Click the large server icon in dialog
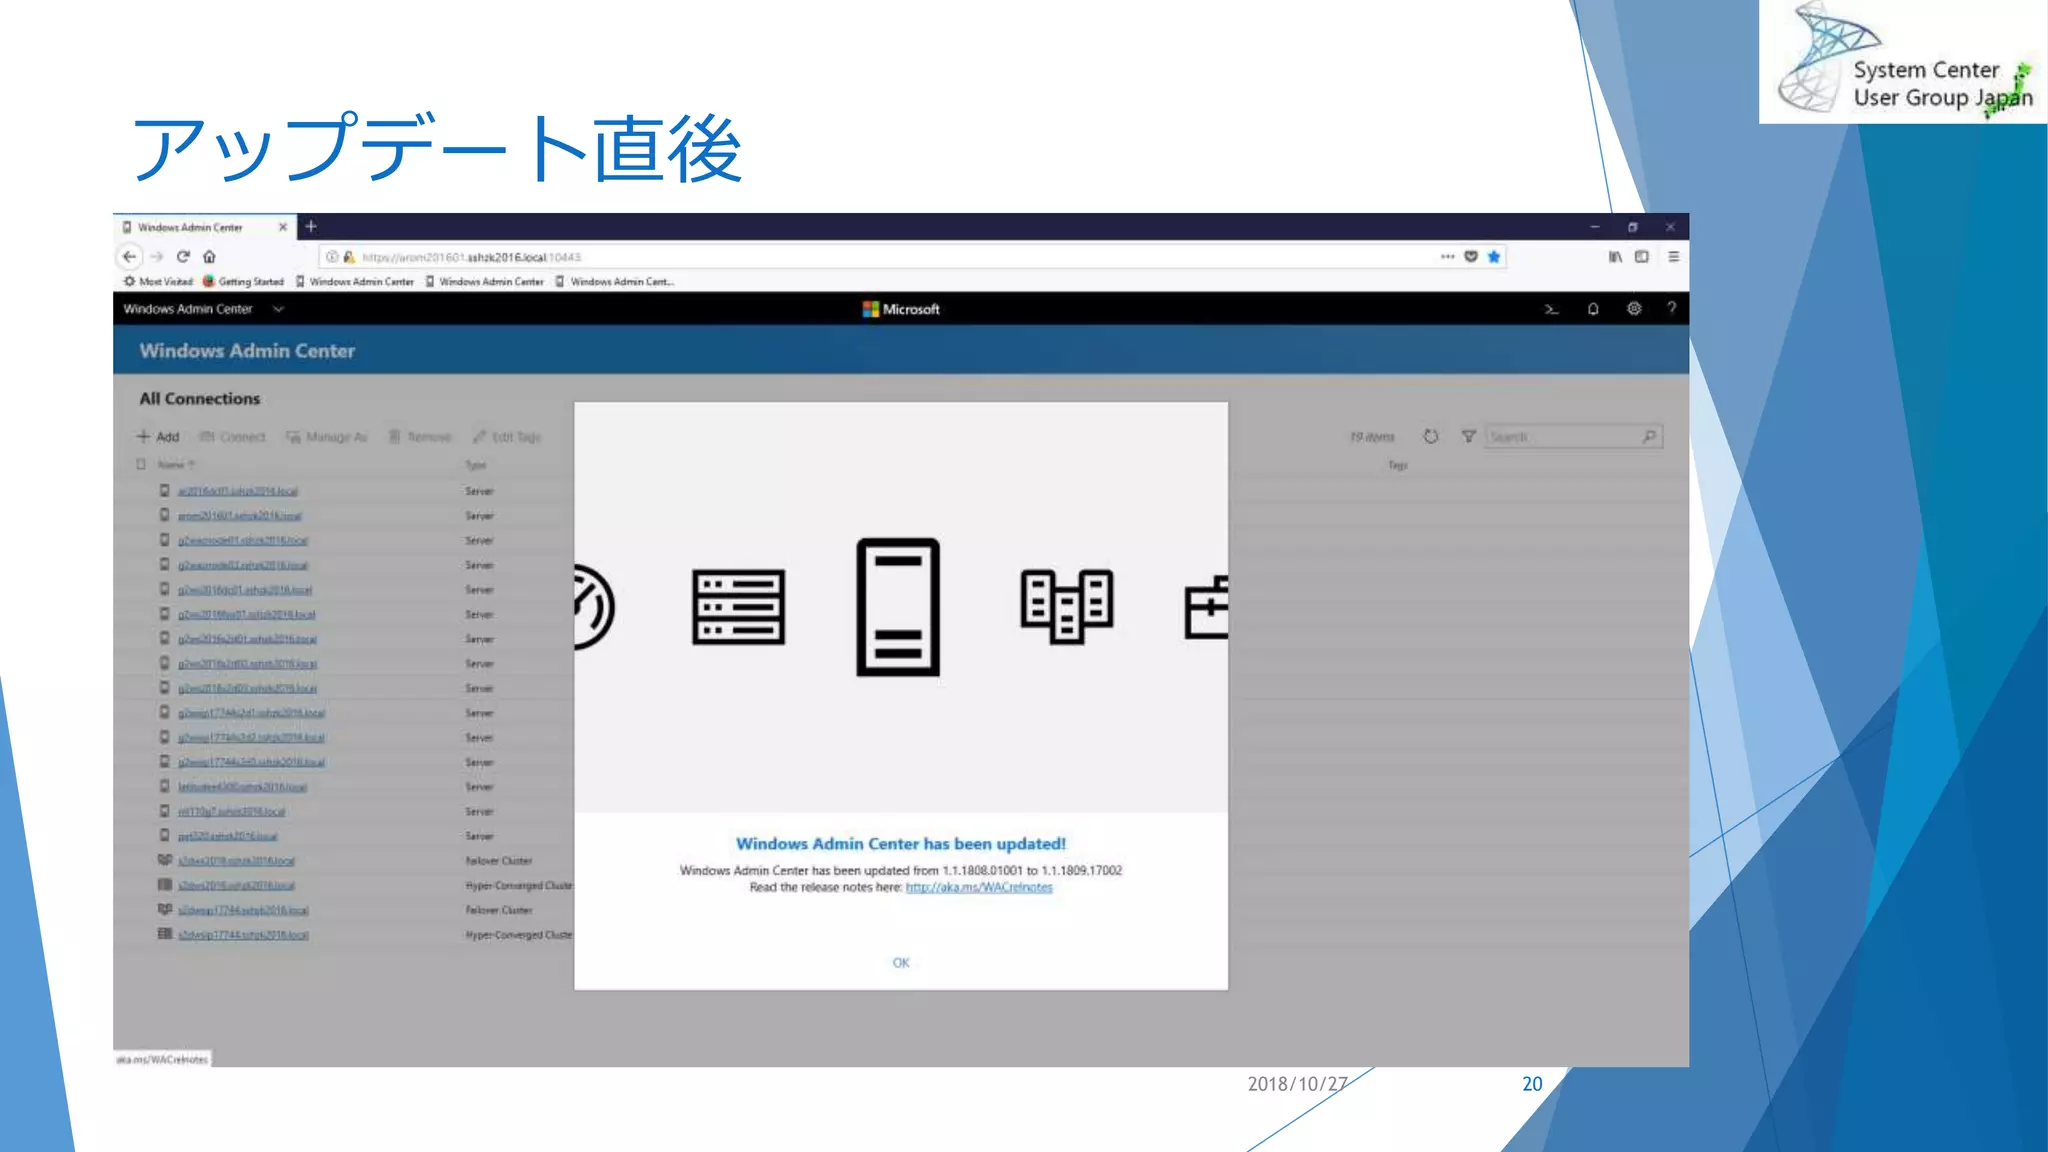Screen dimensions: 2048x1152 click(x=898, y=607)
